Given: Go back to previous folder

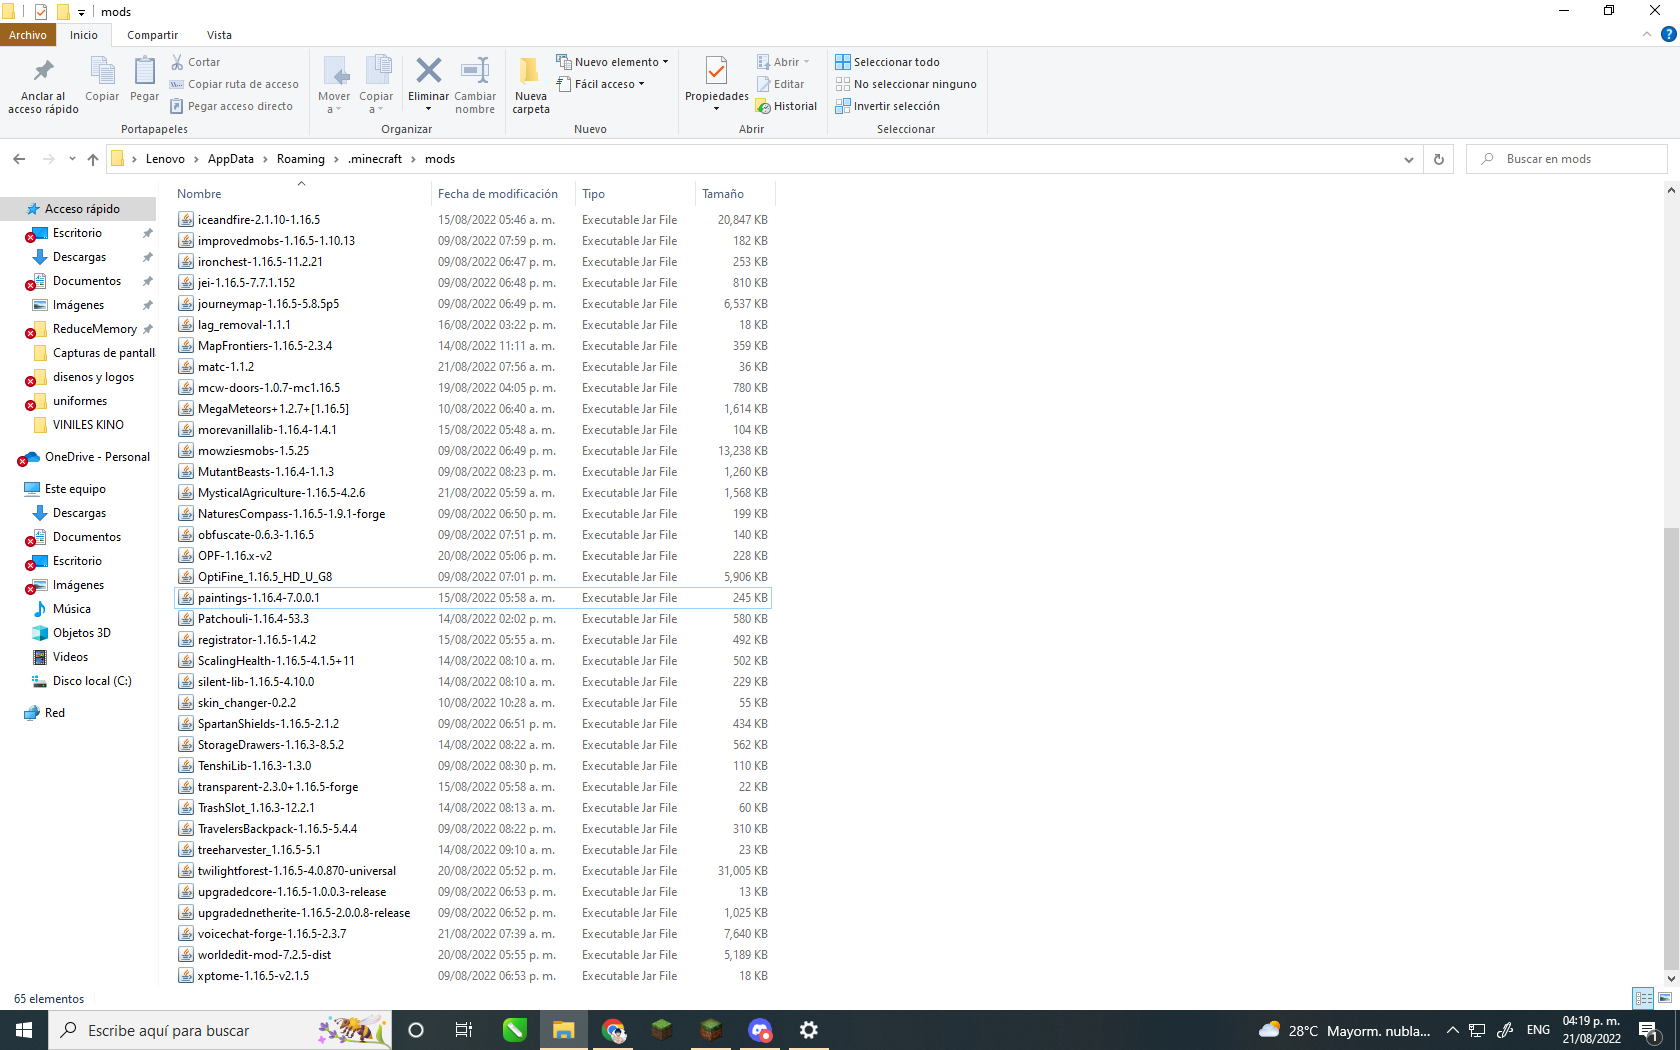Looking at the screenshot, I should pyautogui.click(x=19, y=159).
